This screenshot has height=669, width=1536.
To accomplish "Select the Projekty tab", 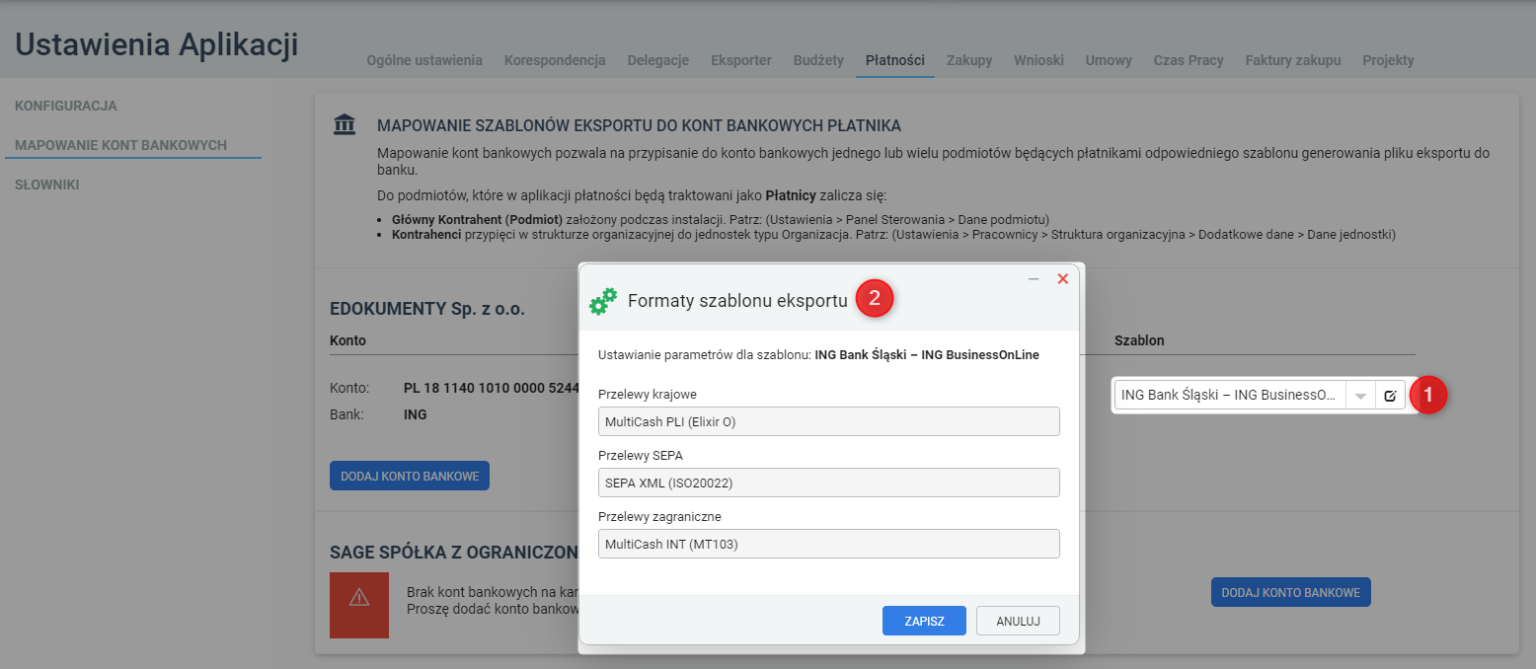I will pos(1388,60).
